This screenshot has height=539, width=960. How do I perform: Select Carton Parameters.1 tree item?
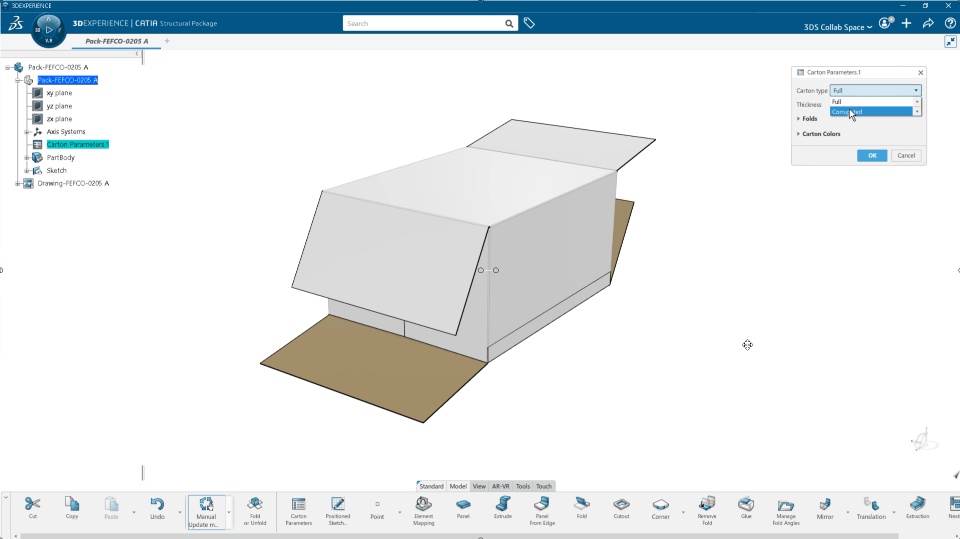[78, 145]
